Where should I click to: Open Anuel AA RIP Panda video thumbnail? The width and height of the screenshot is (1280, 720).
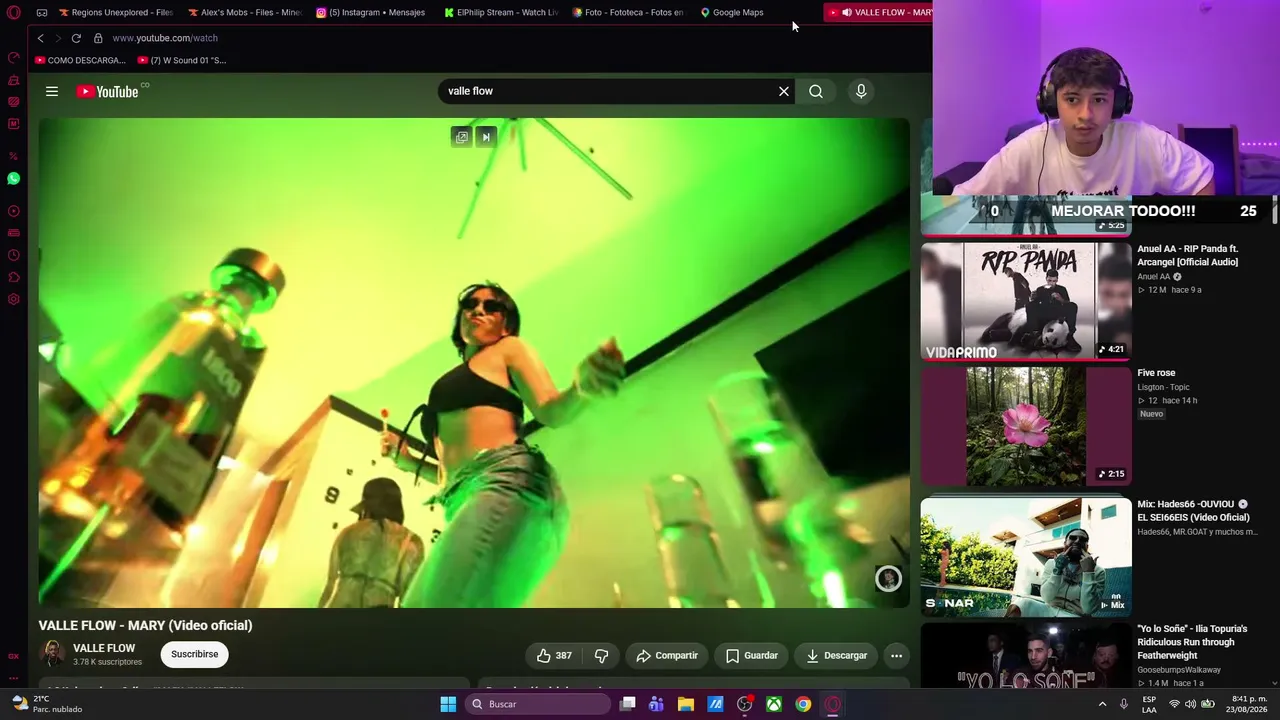point(1026,301)
